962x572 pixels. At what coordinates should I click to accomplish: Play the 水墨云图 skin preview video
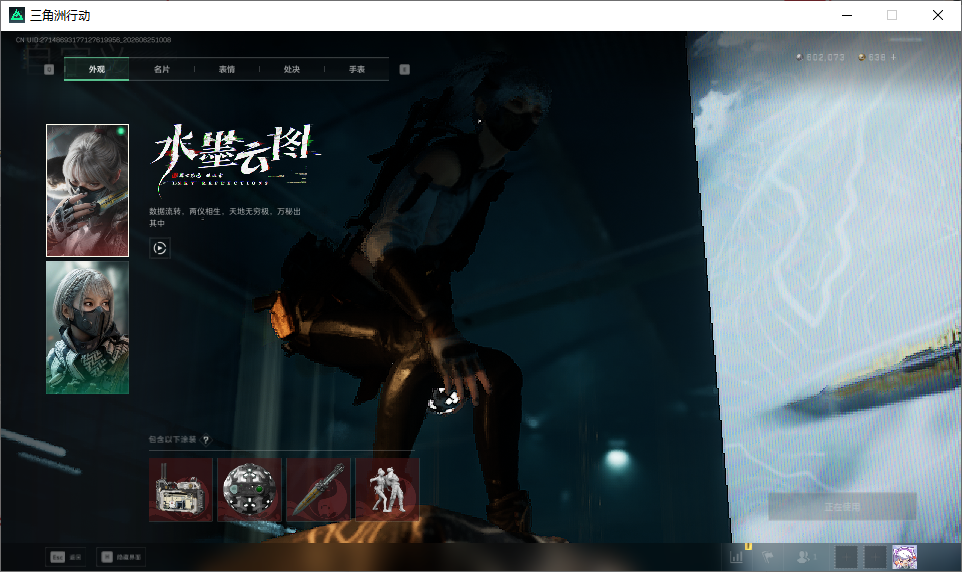tap(160, 248)
